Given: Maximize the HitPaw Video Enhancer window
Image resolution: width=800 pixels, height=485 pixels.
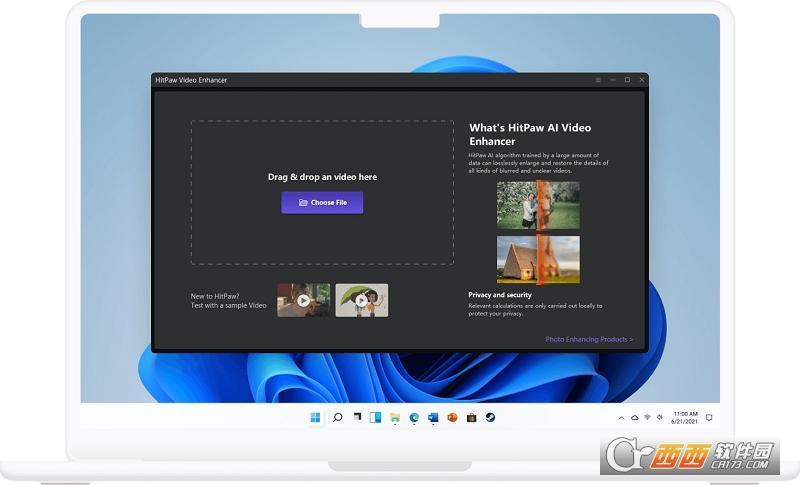Looking at the screenshot, I should 628,80.
